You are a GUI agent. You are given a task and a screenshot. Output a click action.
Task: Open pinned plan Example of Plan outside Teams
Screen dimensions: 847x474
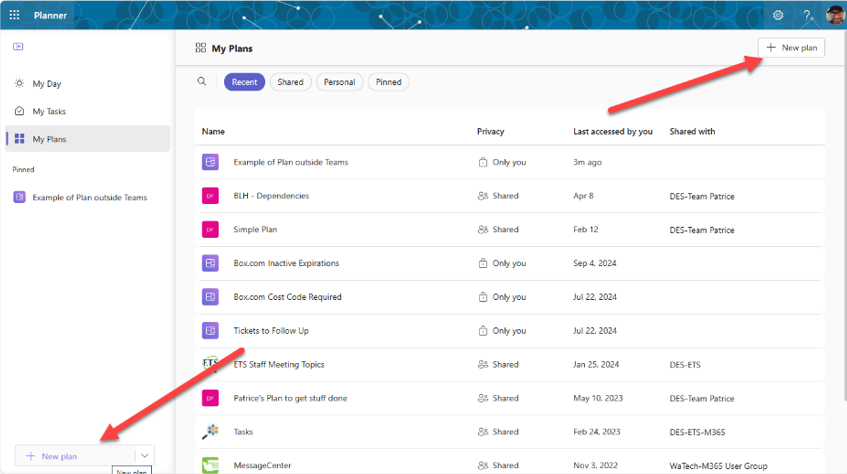[88, 197]
